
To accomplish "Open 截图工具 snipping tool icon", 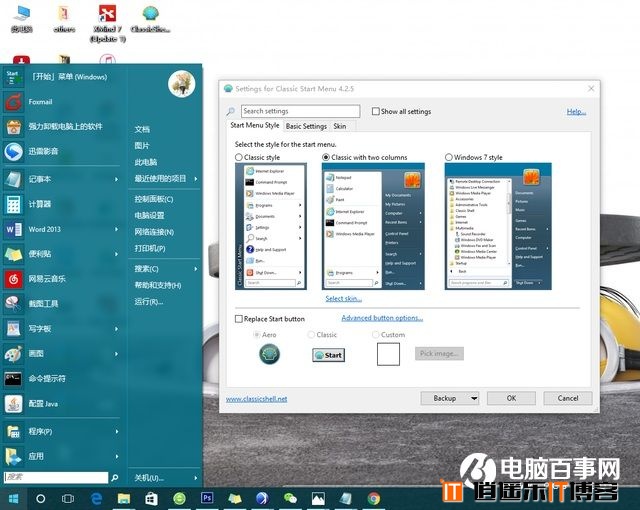I will pos(14,304).
